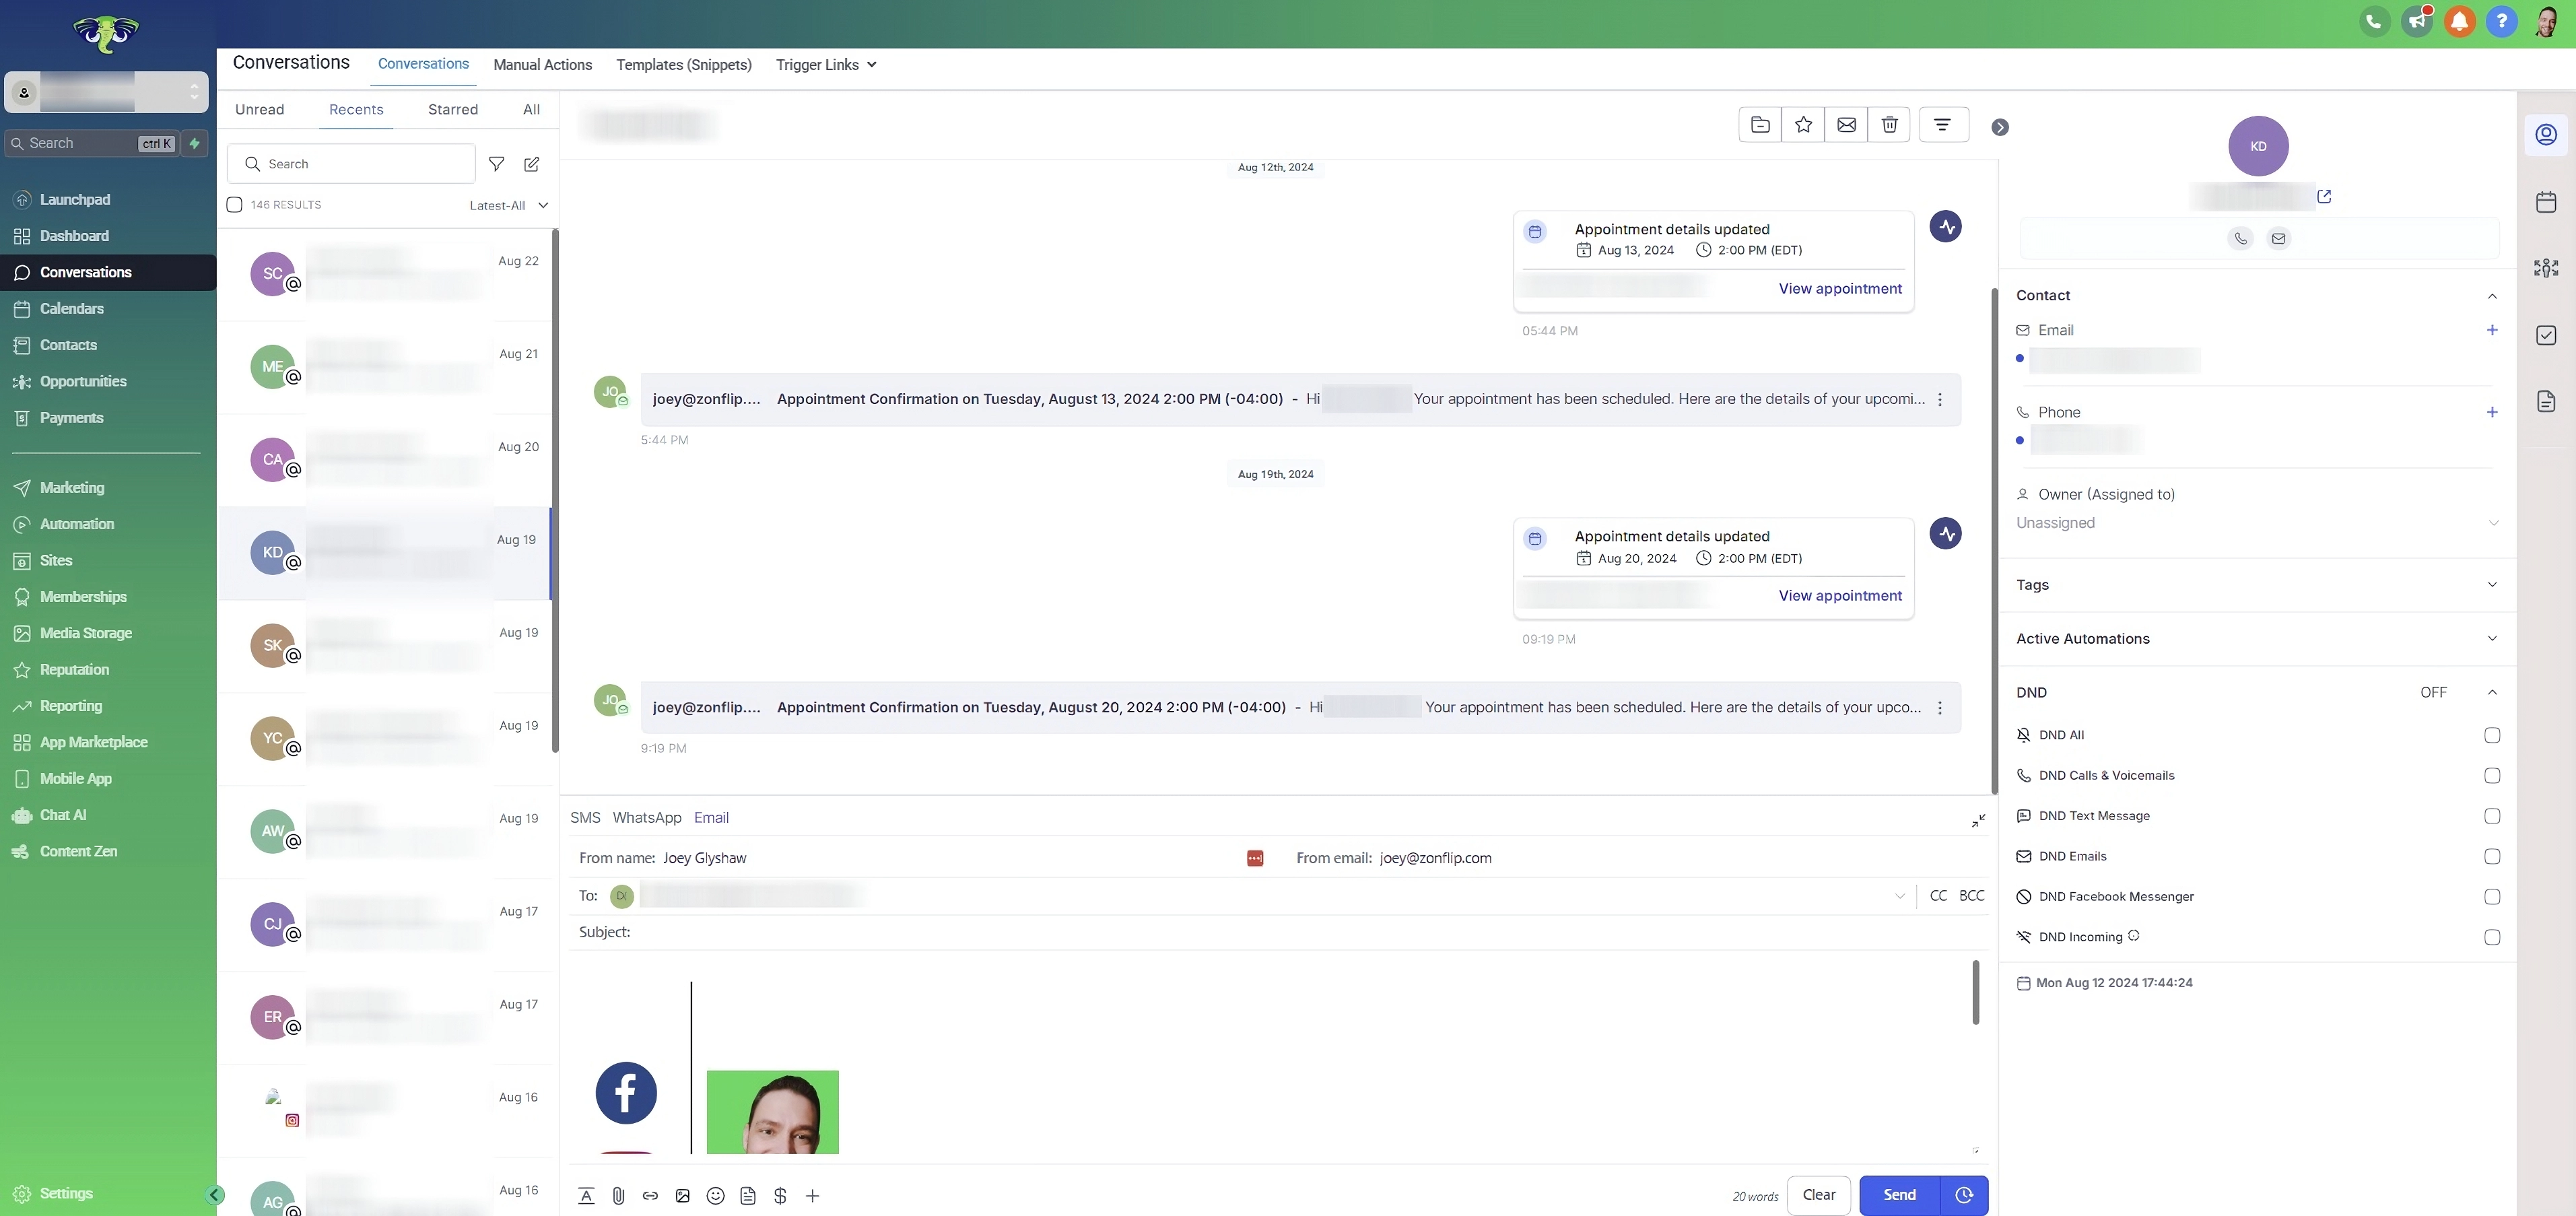This screenshot has height=1216, width=2576.
Task: Check the DND All checkbox
Action: [2492, 735]
